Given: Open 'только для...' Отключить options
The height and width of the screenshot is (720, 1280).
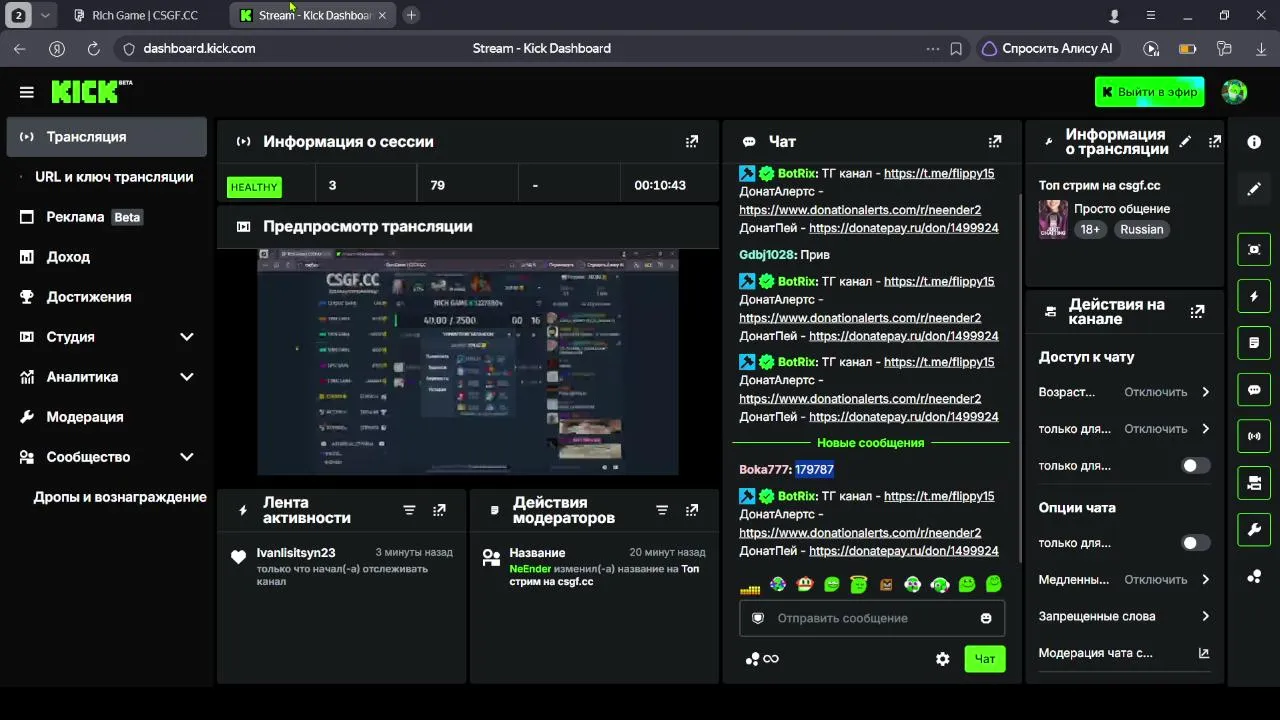Looking at the screenshot, I should 1124,429.
